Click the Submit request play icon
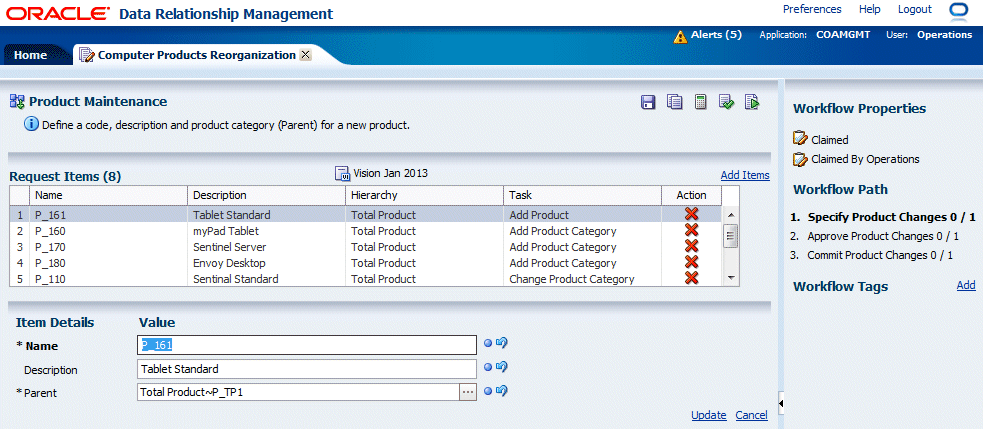 [752, 102]
